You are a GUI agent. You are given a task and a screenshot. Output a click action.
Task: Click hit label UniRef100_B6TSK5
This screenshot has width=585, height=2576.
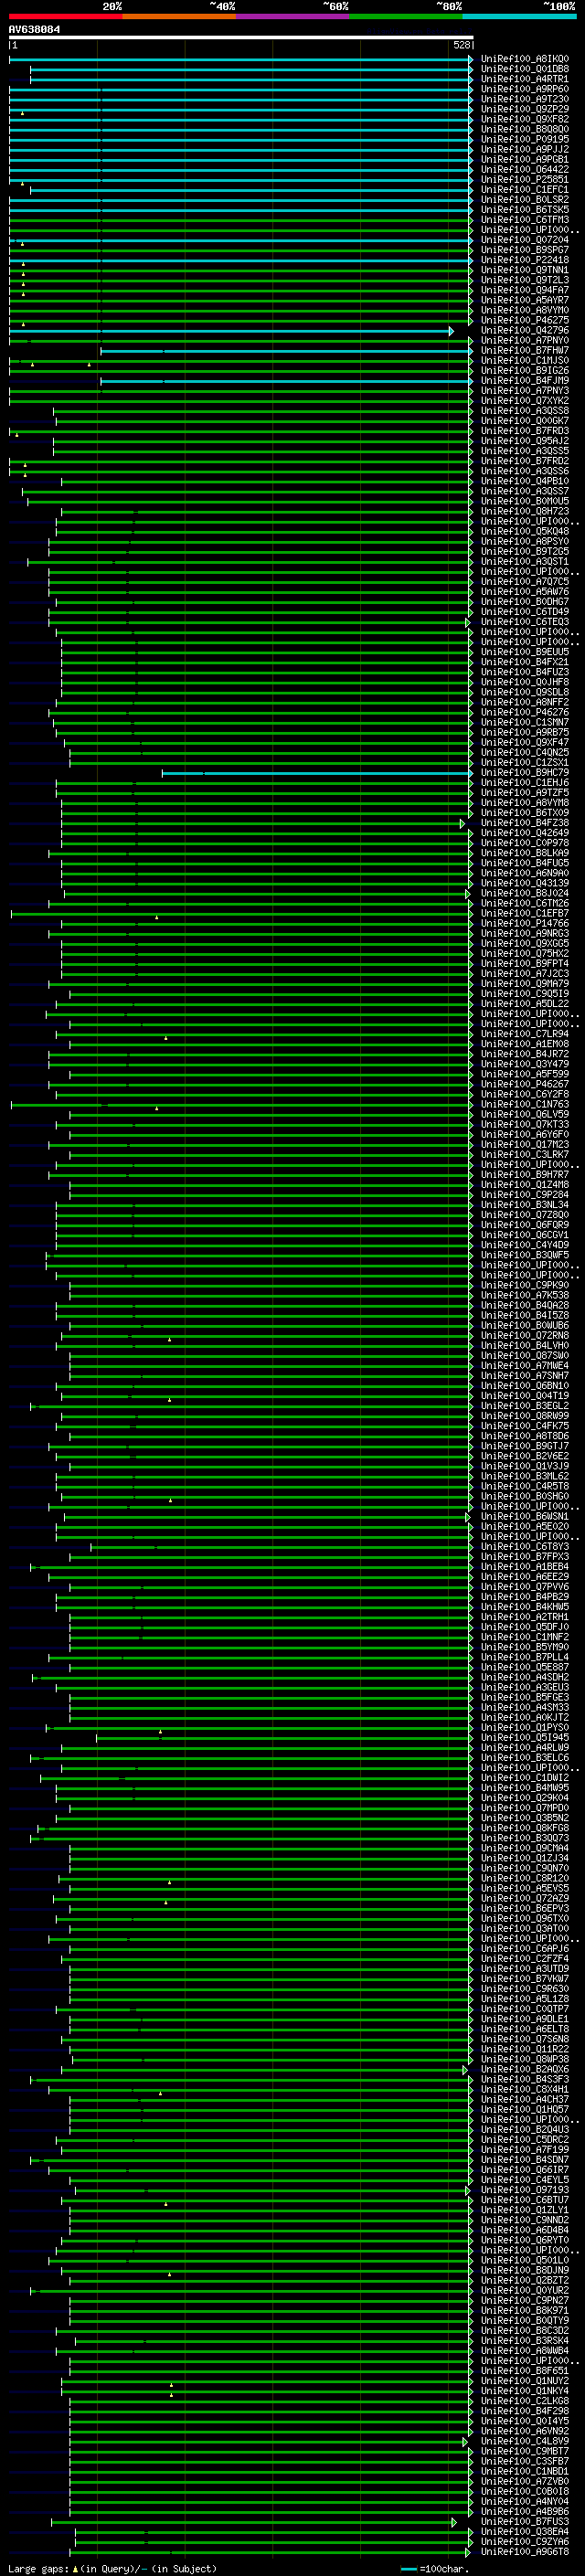click(524, 210)
